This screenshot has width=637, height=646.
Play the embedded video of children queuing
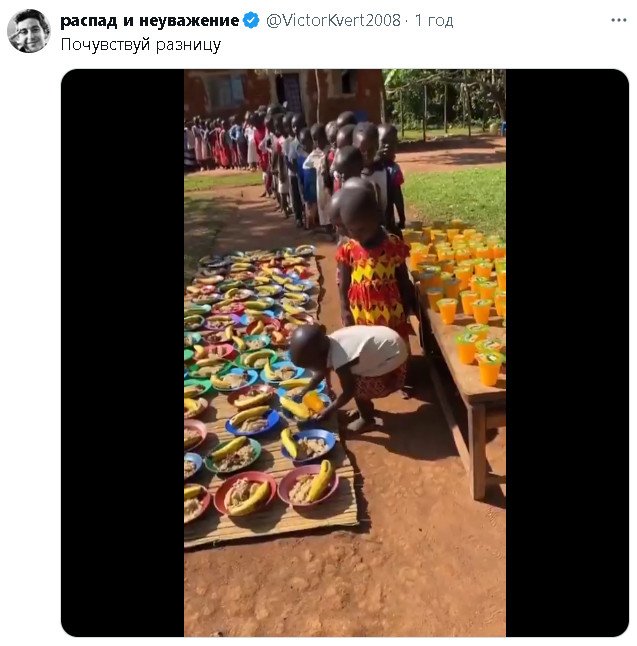click(x=344, y=352)
